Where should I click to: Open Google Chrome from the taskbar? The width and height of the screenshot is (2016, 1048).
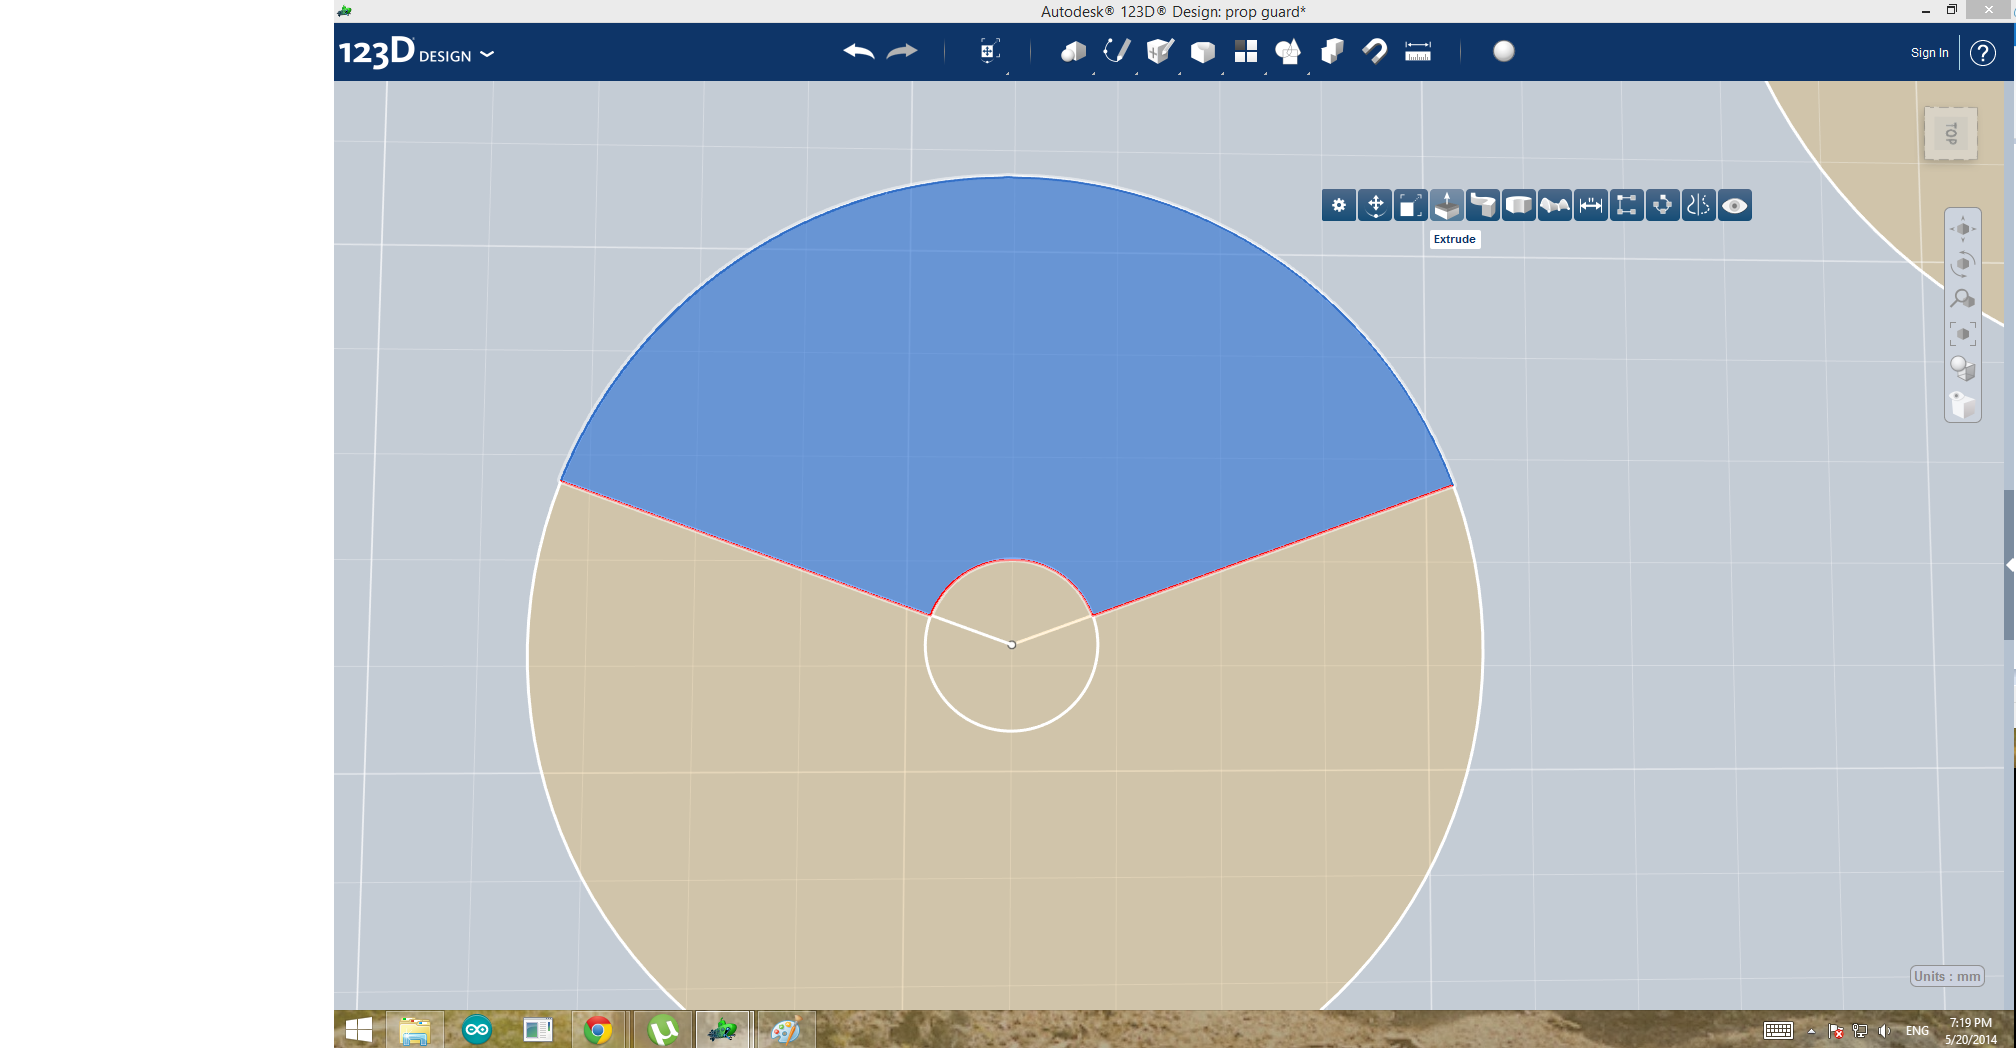pyautogui.click(x=598, y=1030)
